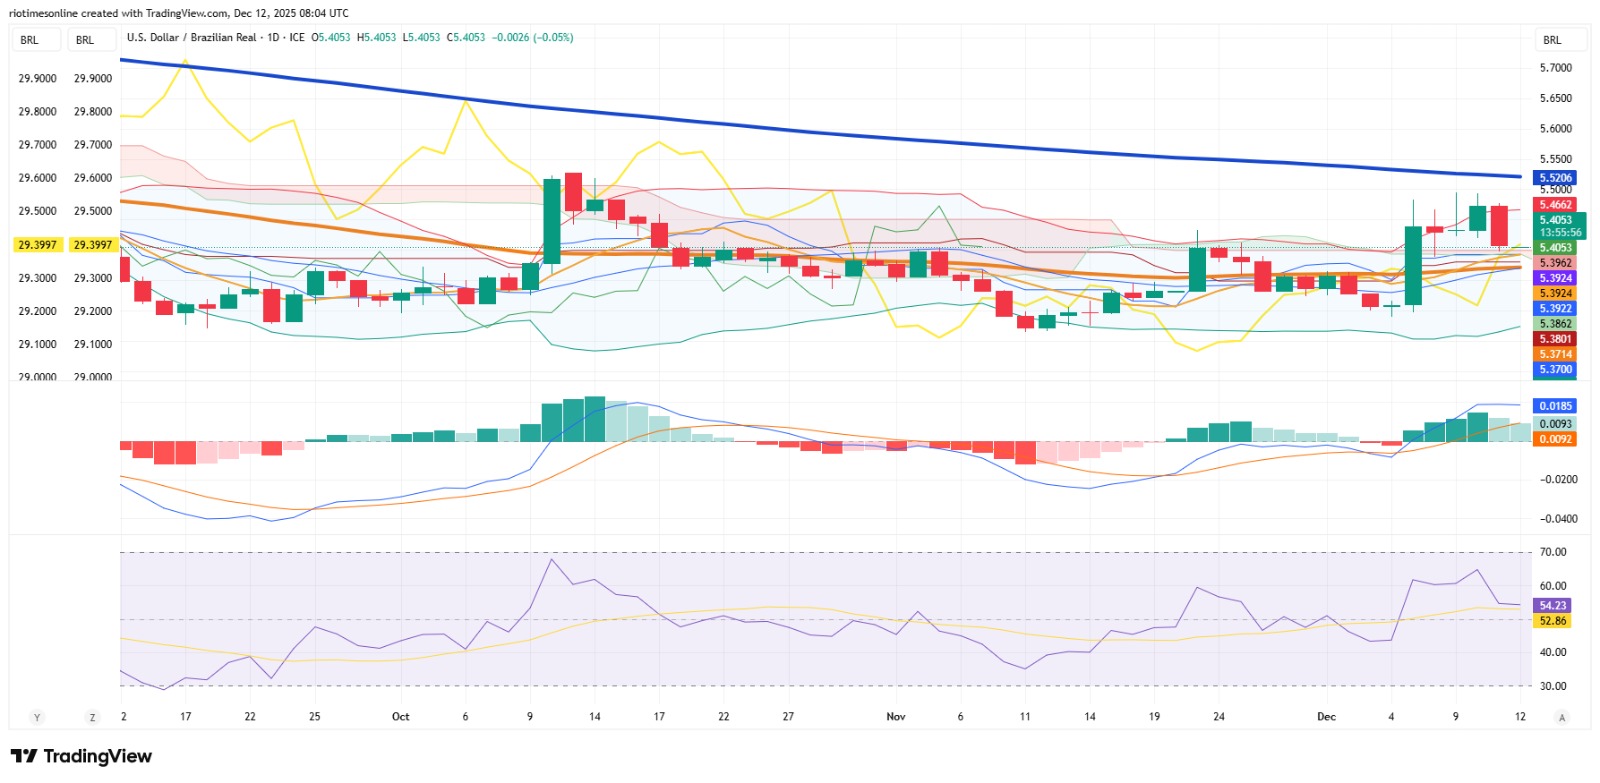Image resolution: width=1600 pixels, height=783 pixels.
Task: Click the orange 5.3714 price label
Action: [1555, 354]
